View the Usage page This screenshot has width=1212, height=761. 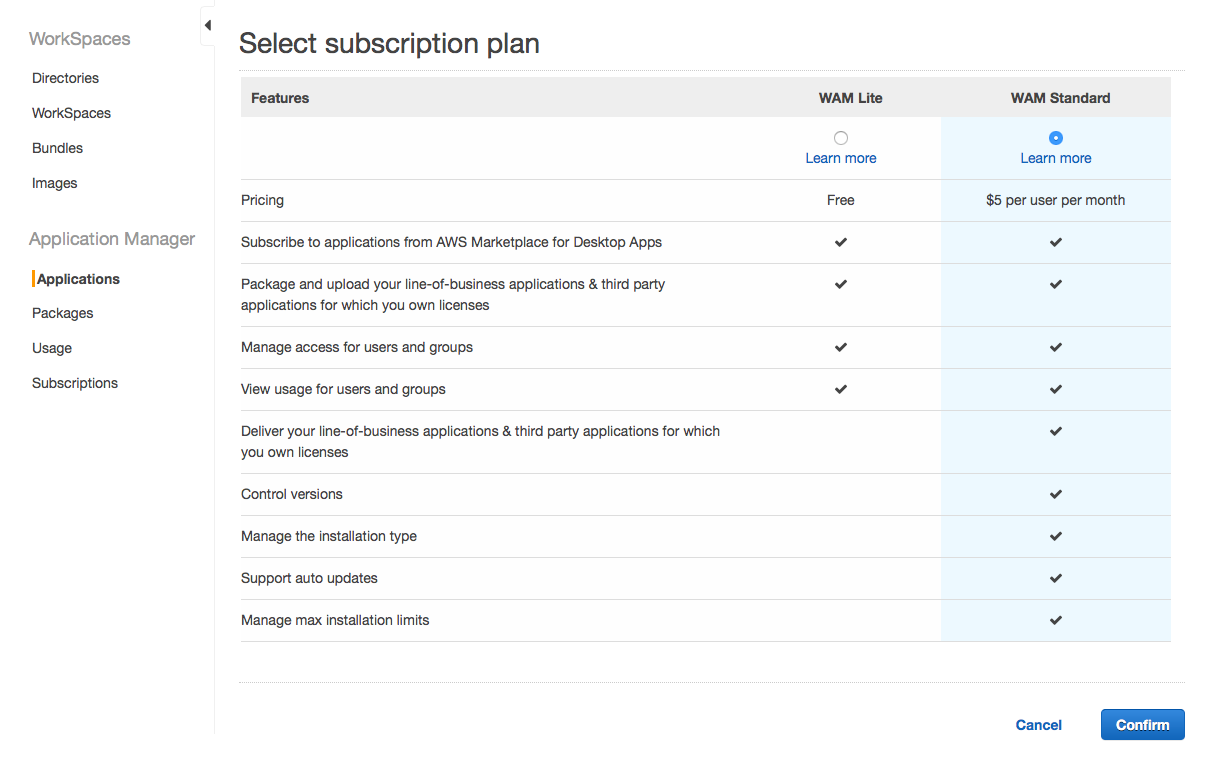pos(51,347)
